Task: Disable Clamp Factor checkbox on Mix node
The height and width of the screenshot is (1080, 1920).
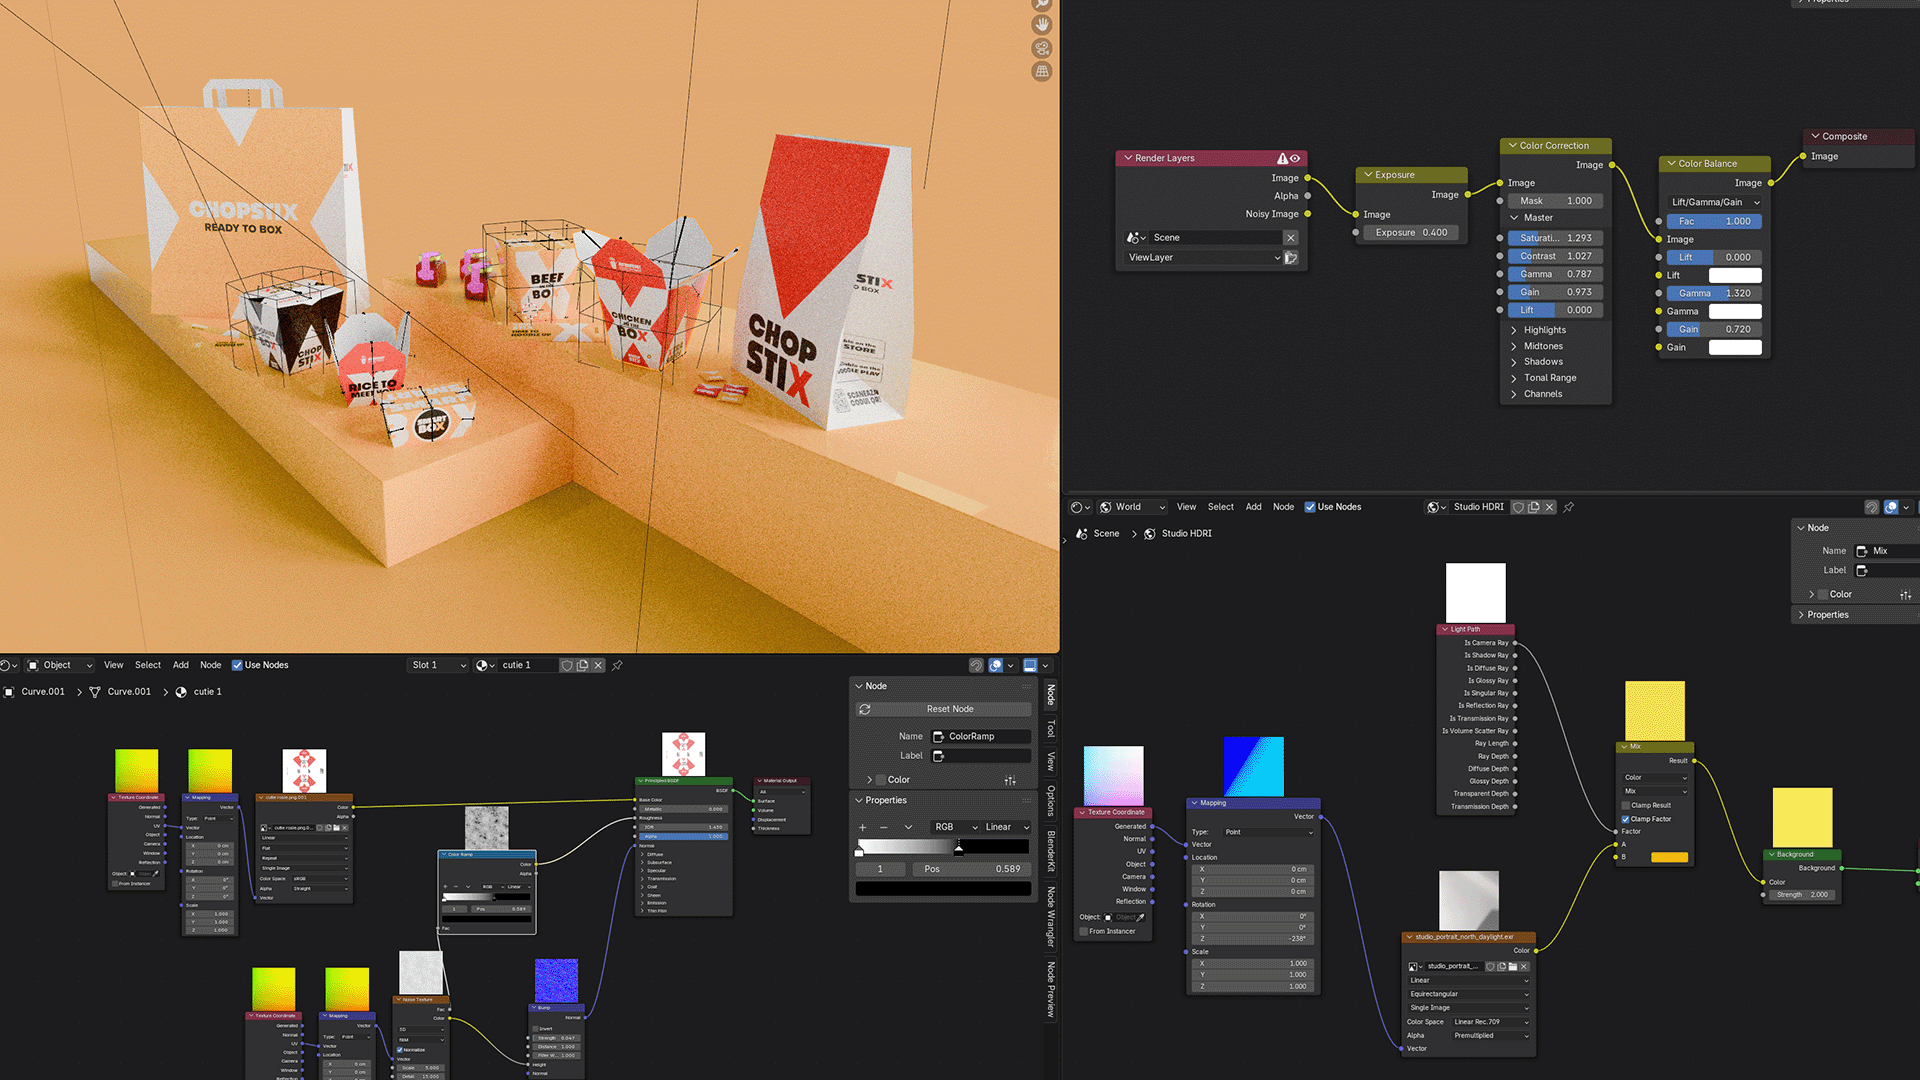Action: (1625, 819)
